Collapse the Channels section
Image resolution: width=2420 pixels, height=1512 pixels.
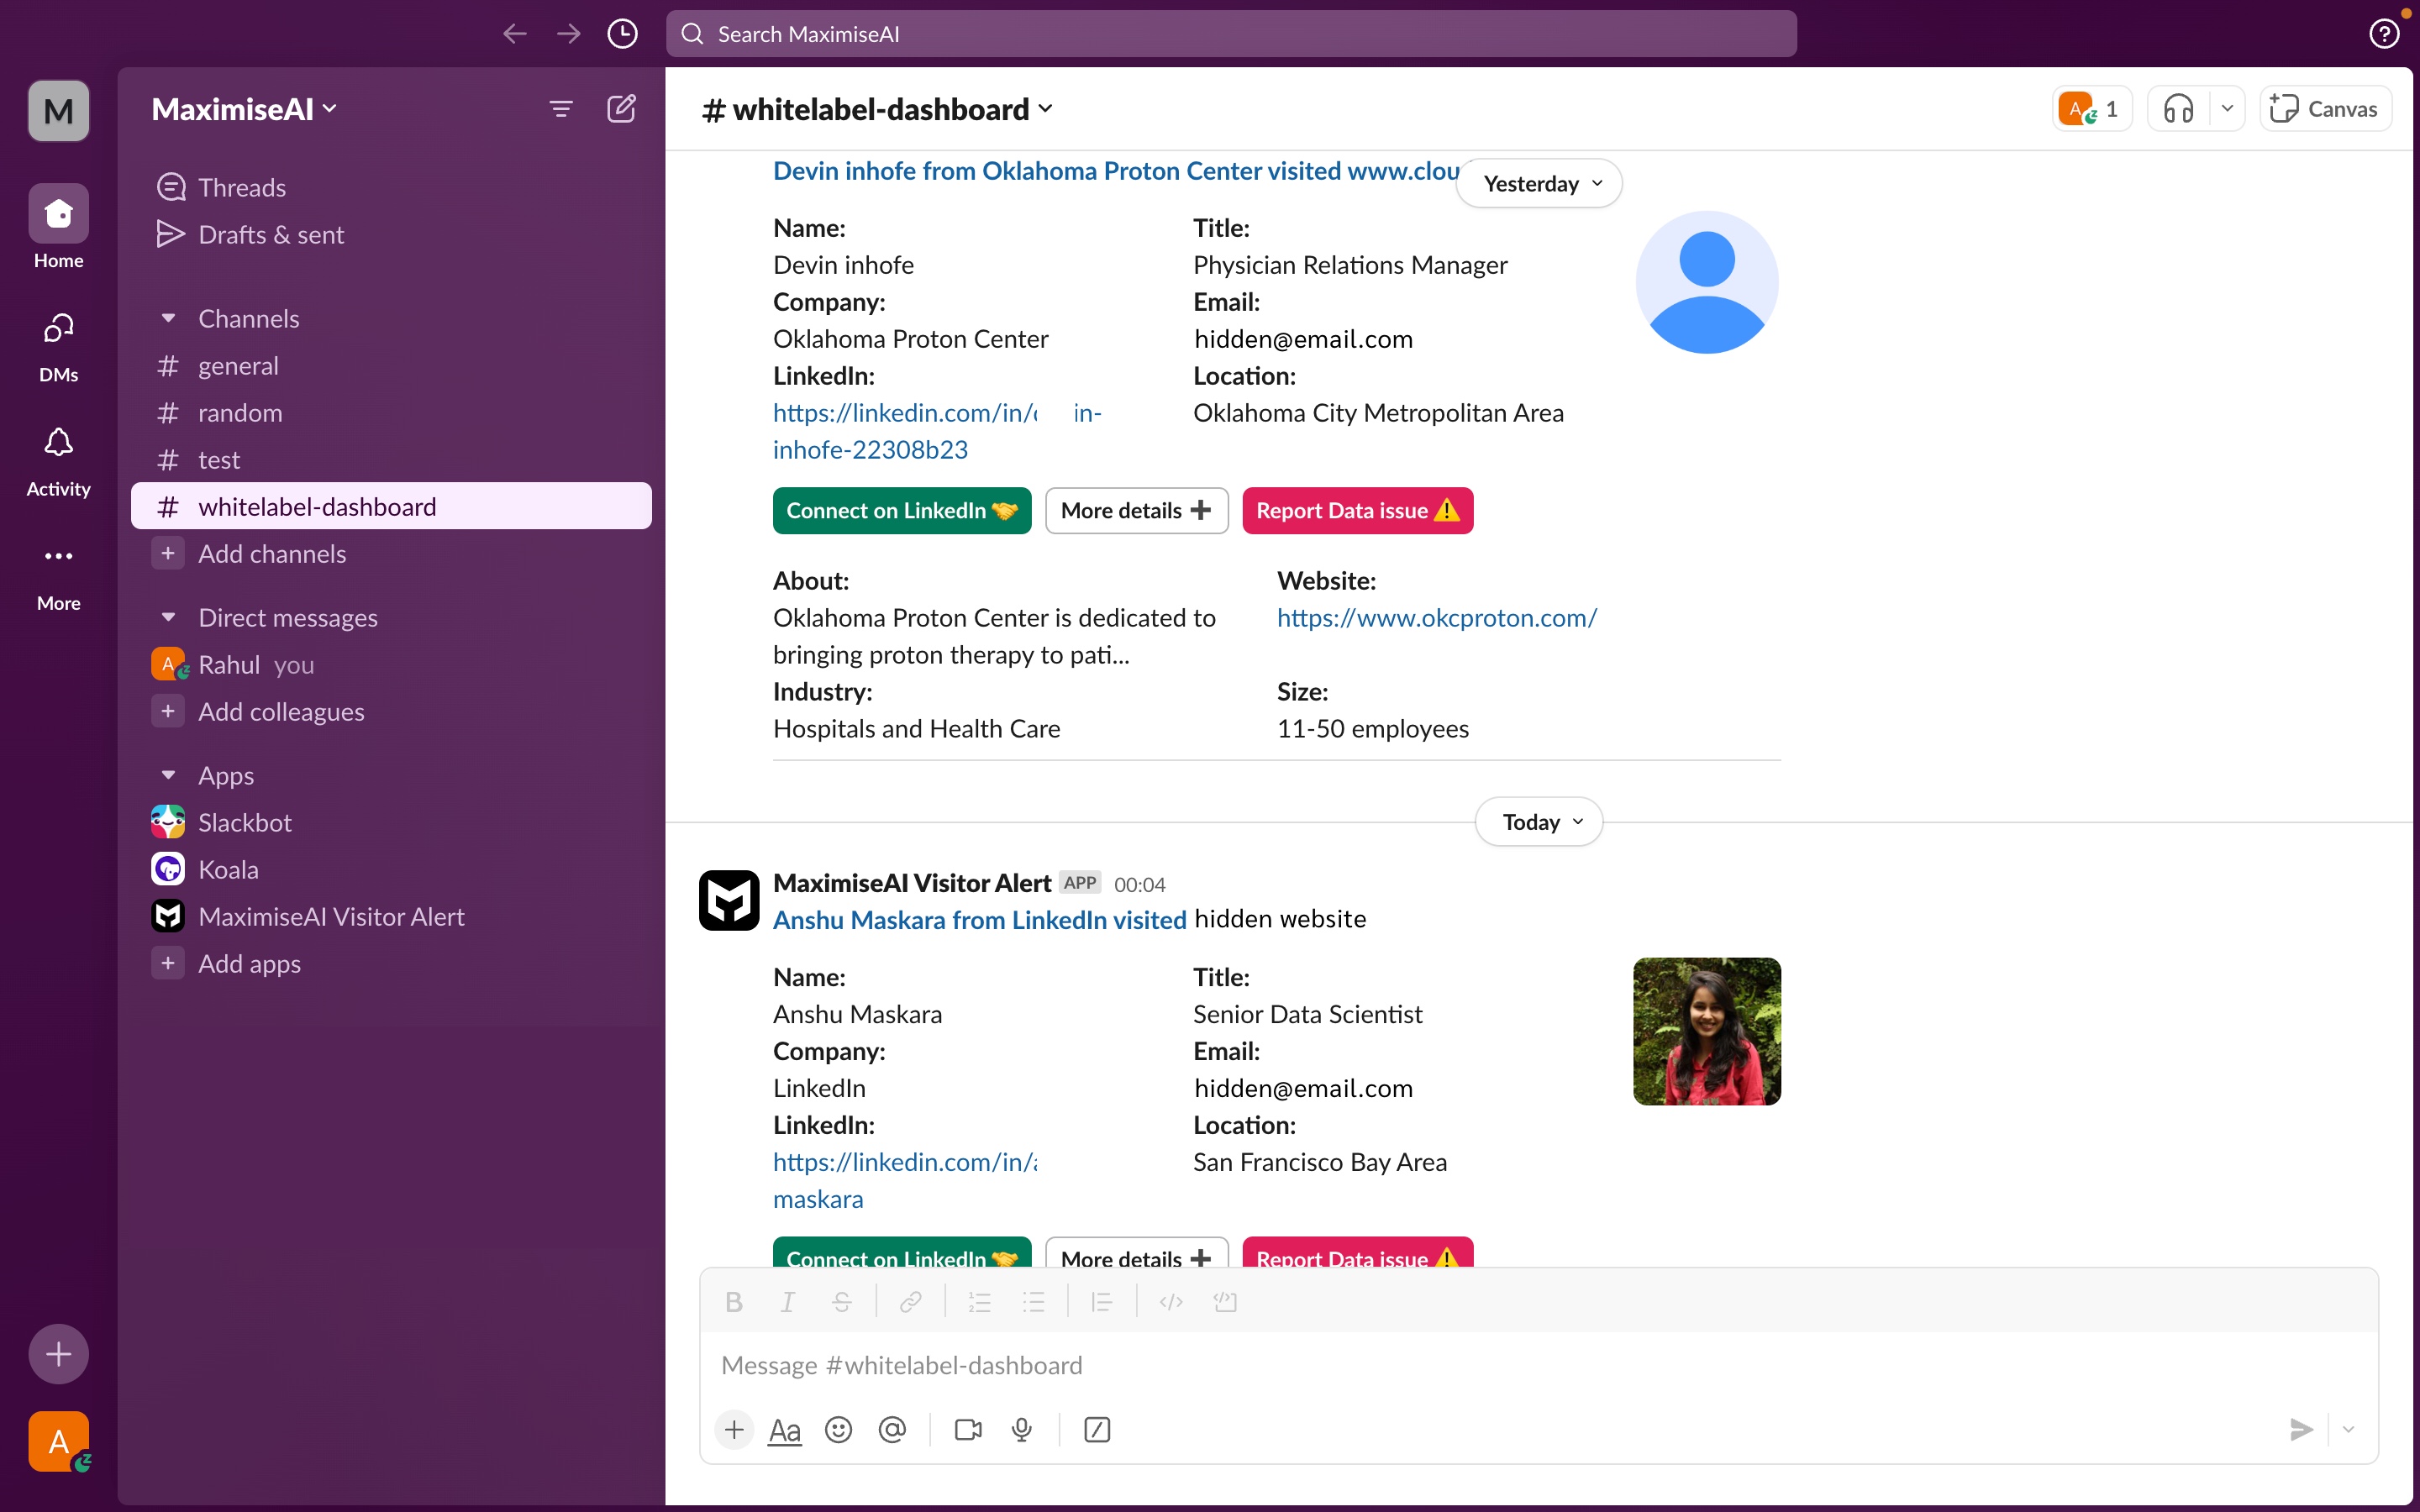(168, 318)
